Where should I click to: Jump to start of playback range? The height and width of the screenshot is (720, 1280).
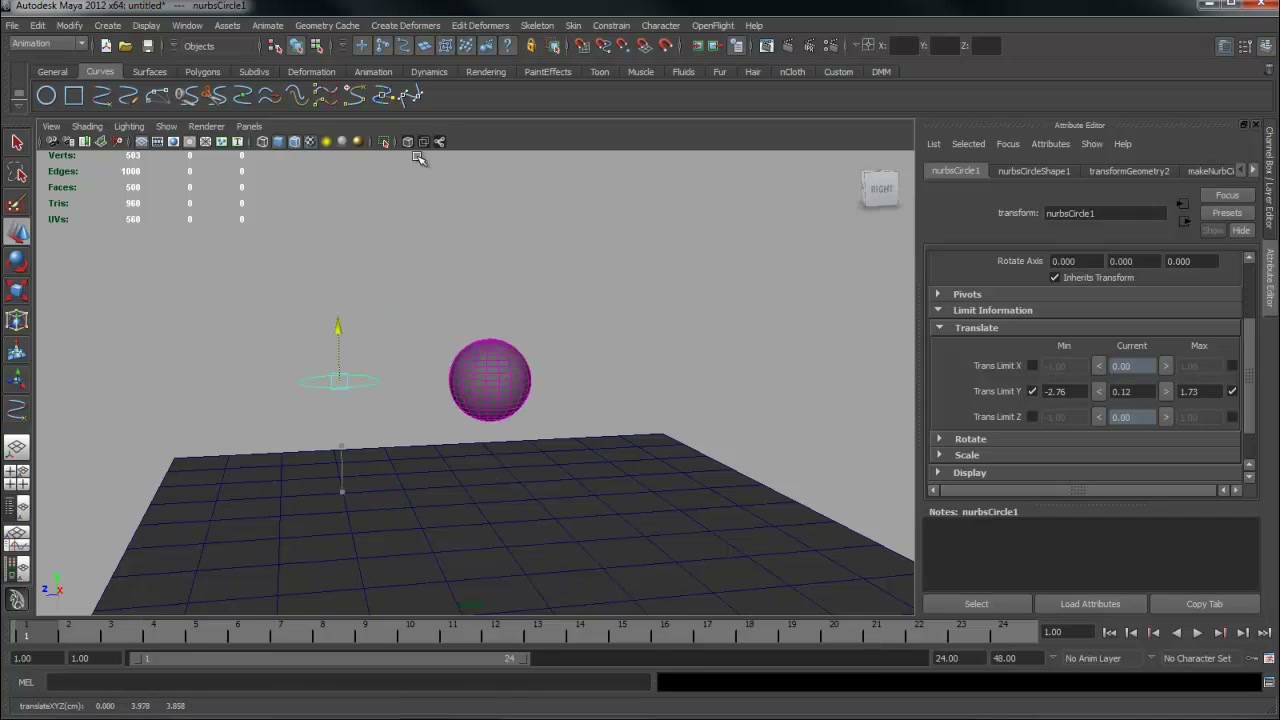click(x=1110, y=632)
